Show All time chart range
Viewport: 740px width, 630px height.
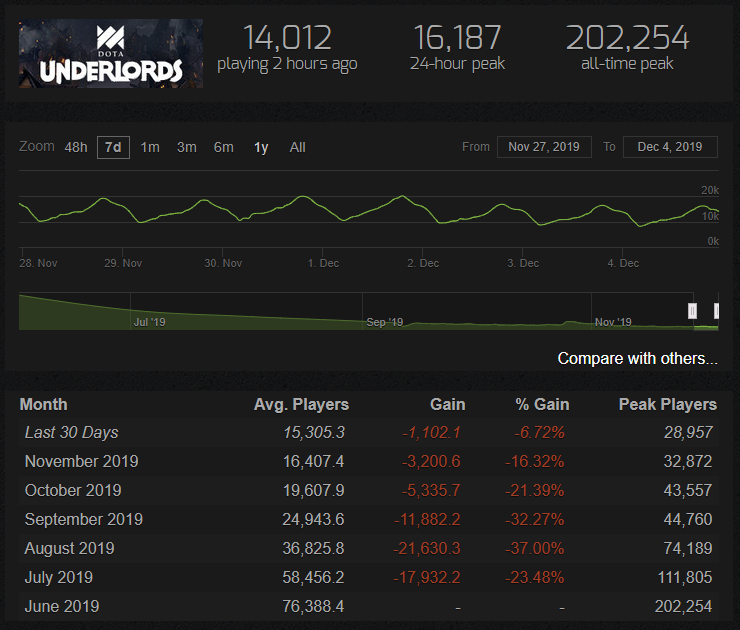click(297, 147)
